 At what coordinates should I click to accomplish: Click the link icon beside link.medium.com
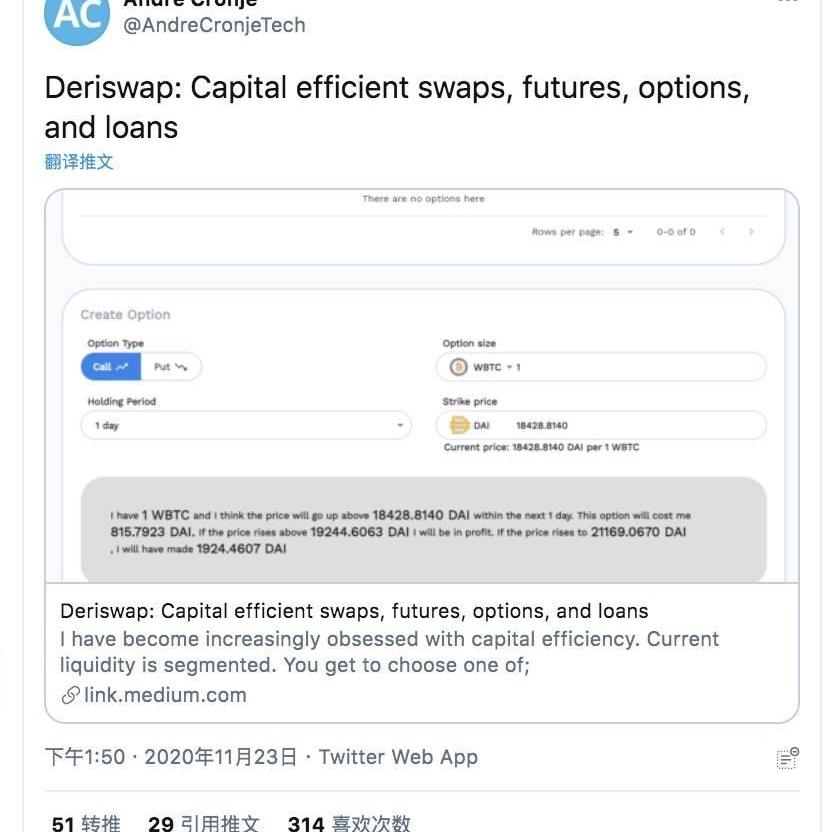click(x=70, y=695)
